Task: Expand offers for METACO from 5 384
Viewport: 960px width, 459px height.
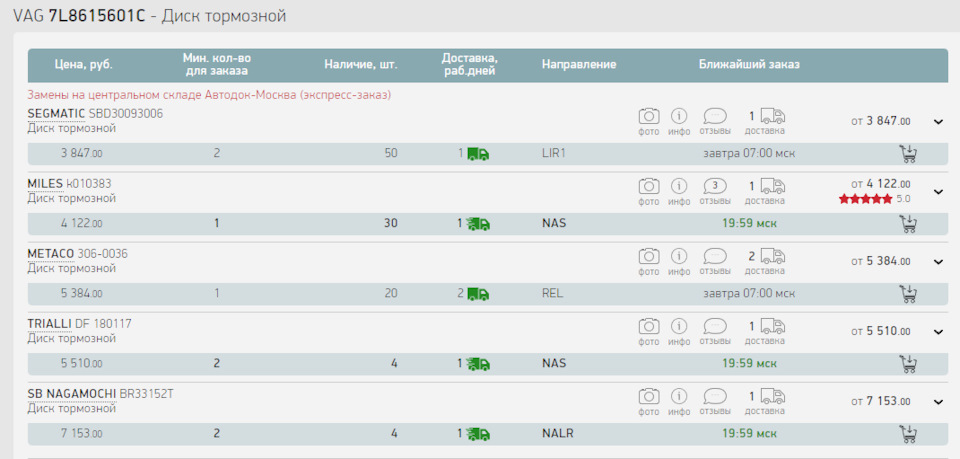Action: [939, 262]
